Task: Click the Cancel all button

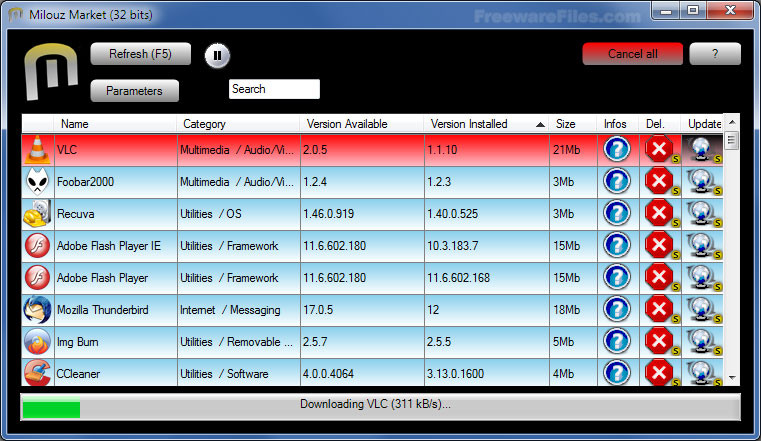Action: click(632, 54)
